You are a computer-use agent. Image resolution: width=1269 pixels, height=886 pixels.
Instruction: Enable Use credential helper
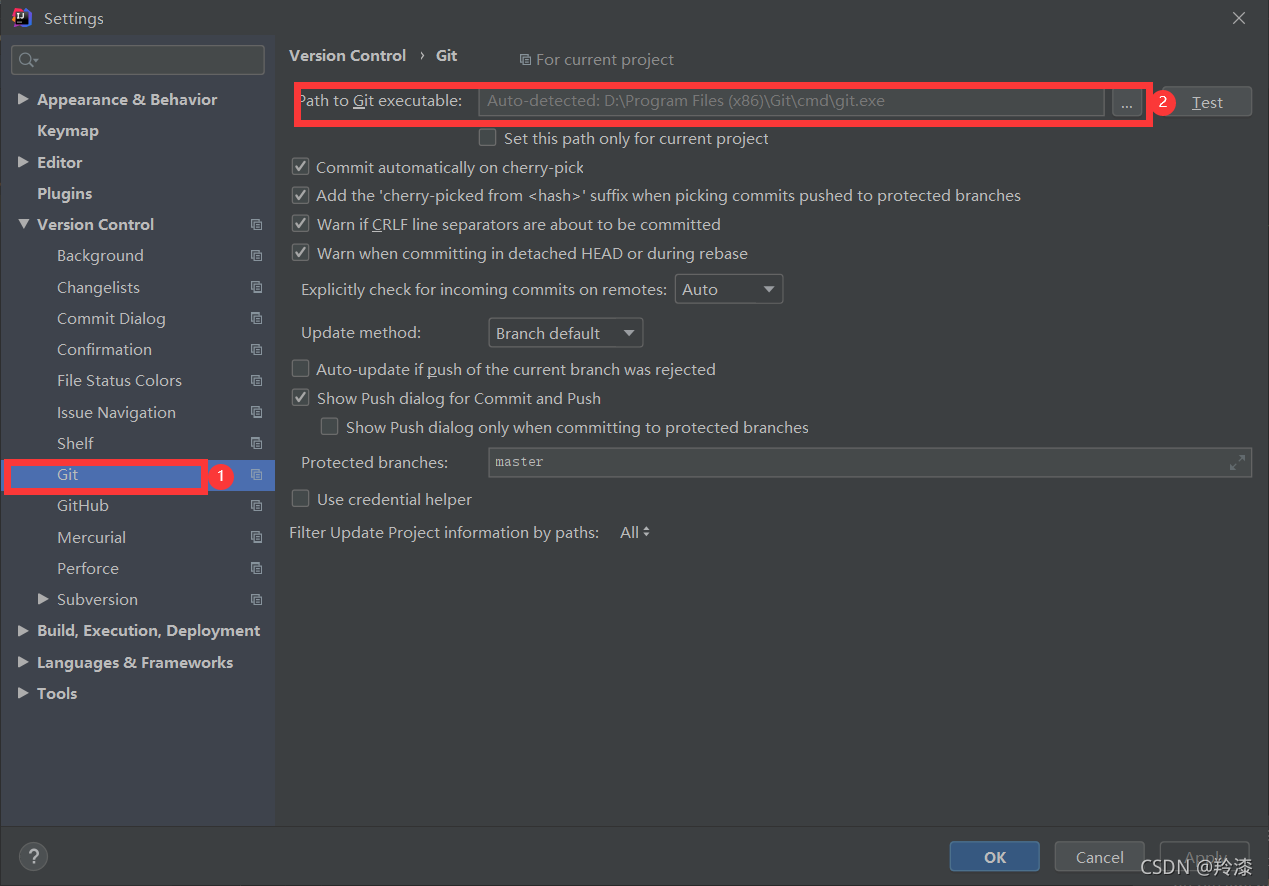(300, 499)
